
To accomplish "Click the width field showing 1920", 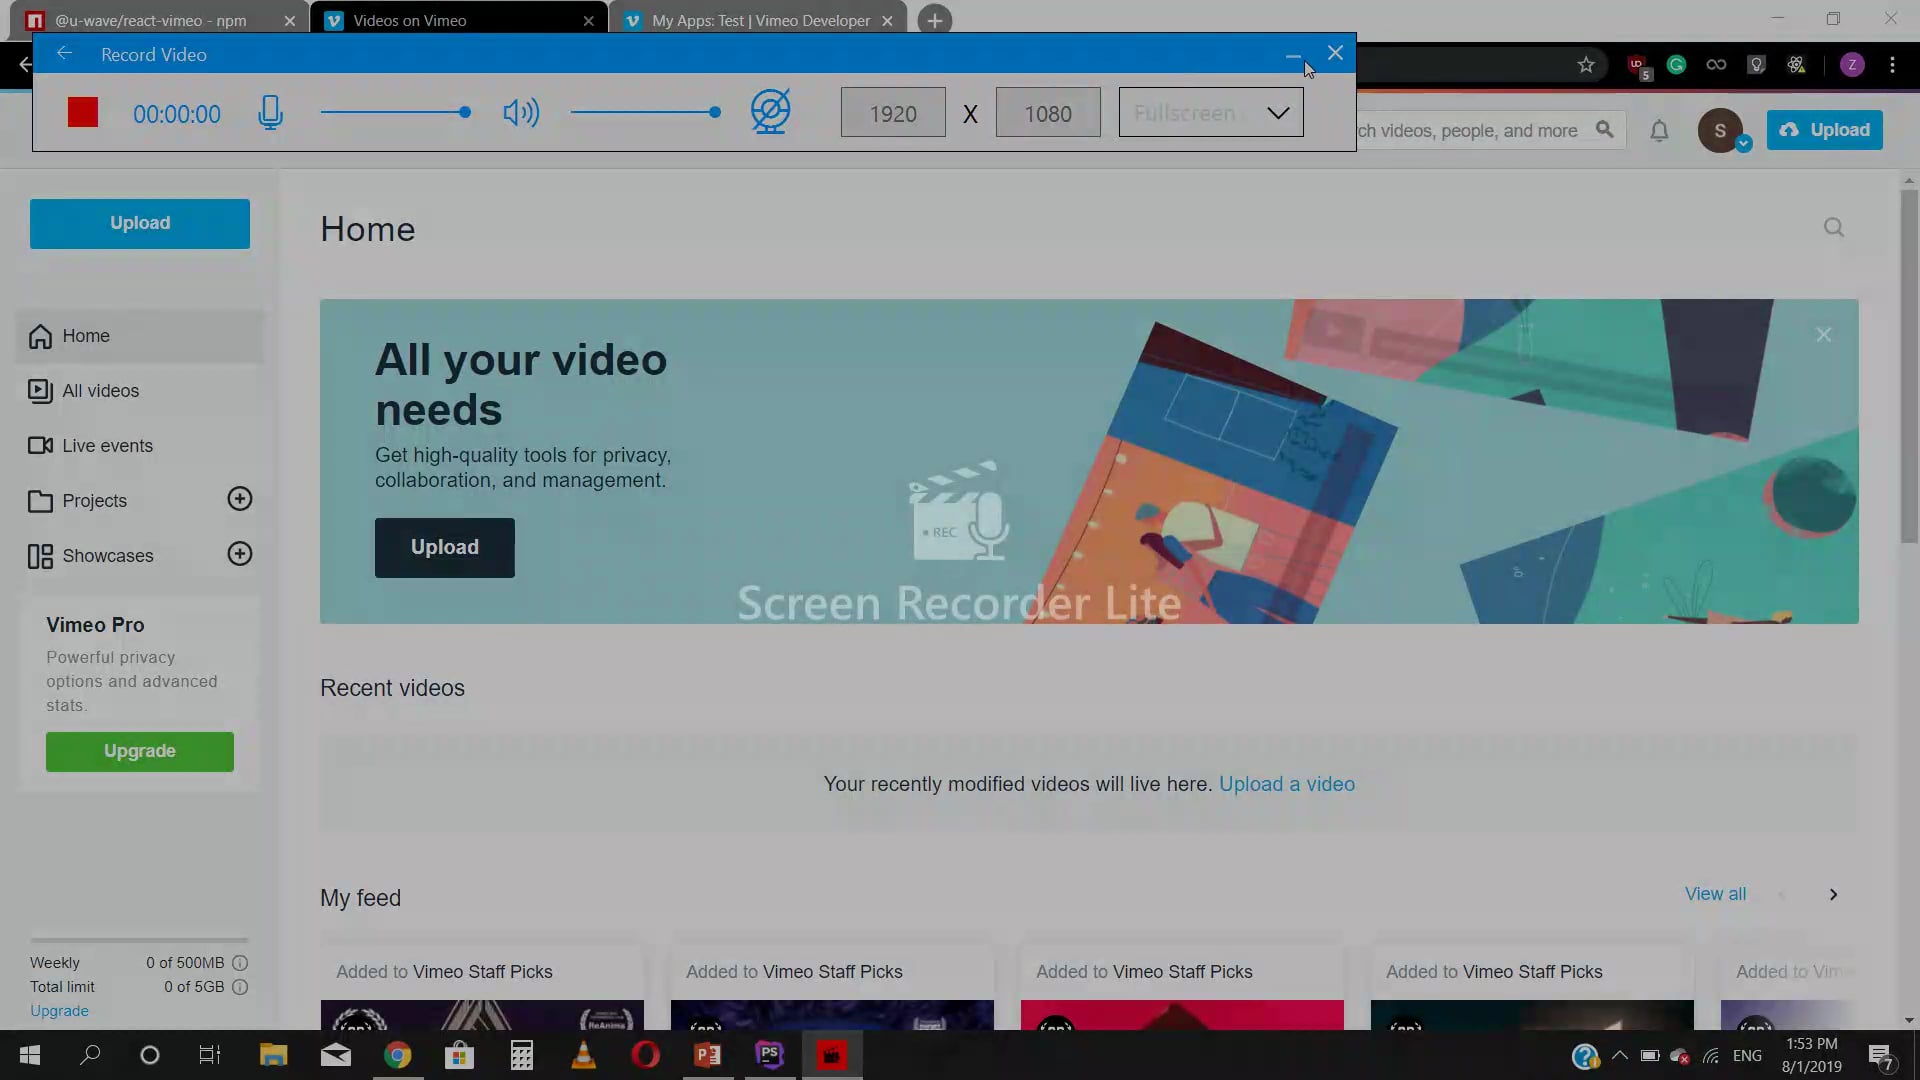I will pos(893,113).
